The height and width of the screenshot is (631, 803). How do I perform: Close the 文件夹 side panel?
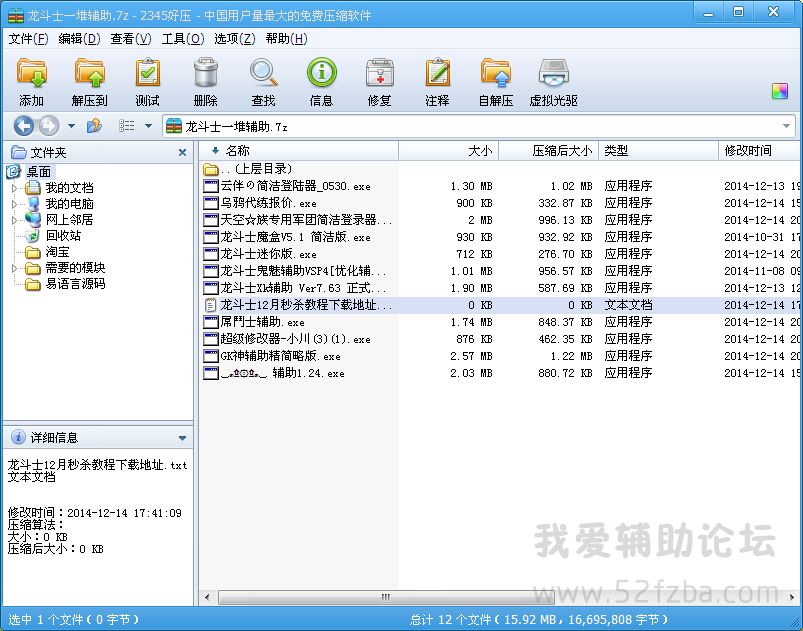182,153
